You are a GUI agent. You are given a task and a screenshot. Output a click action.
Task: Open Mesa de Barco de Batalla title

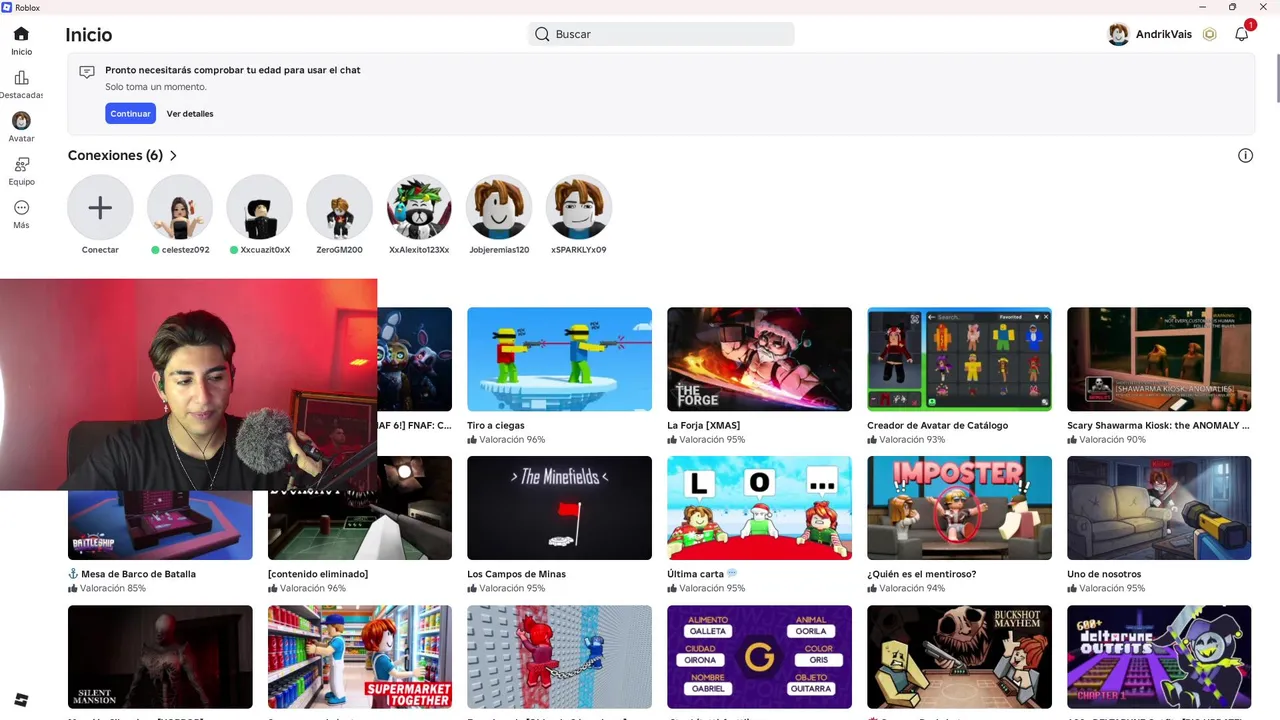point(131,574)
